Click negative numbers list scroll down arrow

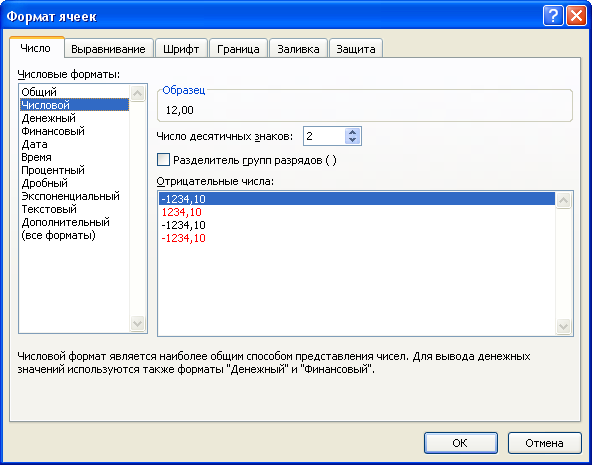point(563,326)
